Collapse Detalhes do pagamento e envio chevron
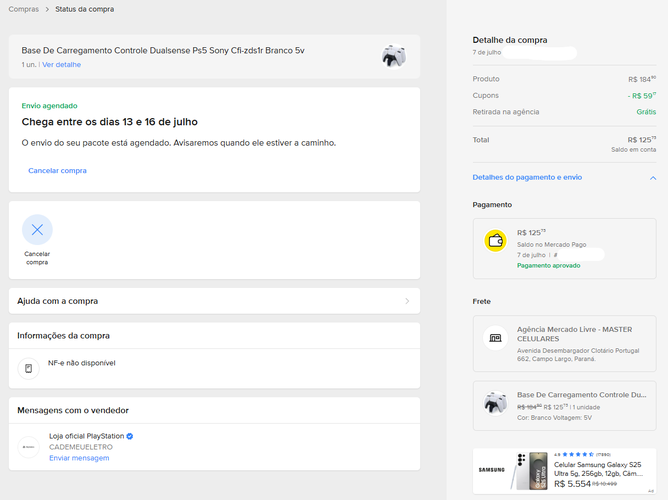 (x=653, y=178)
